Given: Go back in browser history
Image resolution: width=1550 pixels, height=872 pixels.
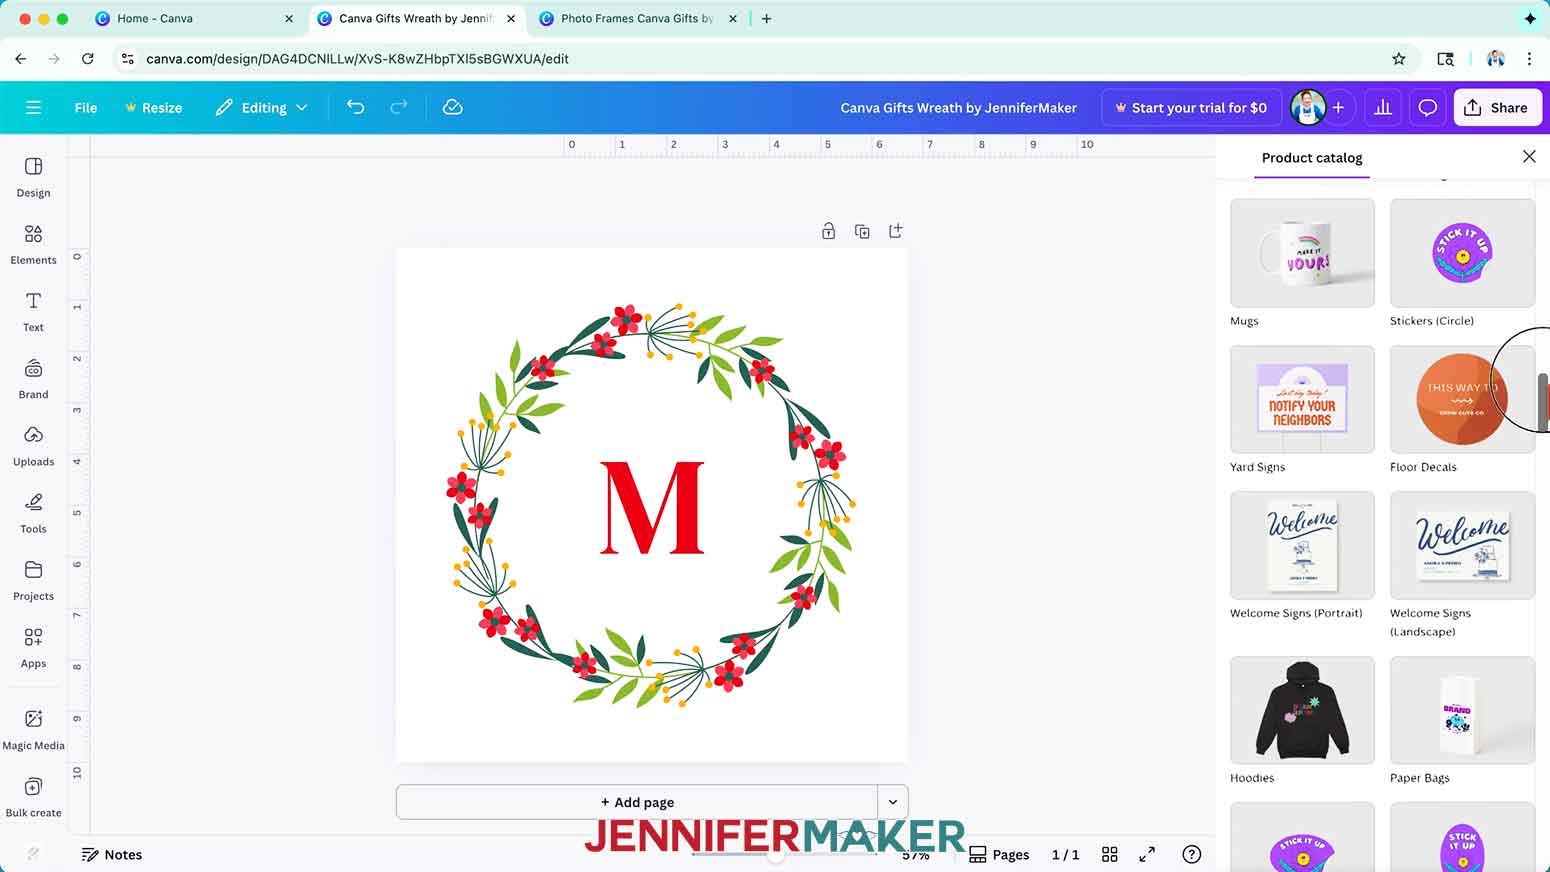Looking at the screenshot, I should click(21, 59).
